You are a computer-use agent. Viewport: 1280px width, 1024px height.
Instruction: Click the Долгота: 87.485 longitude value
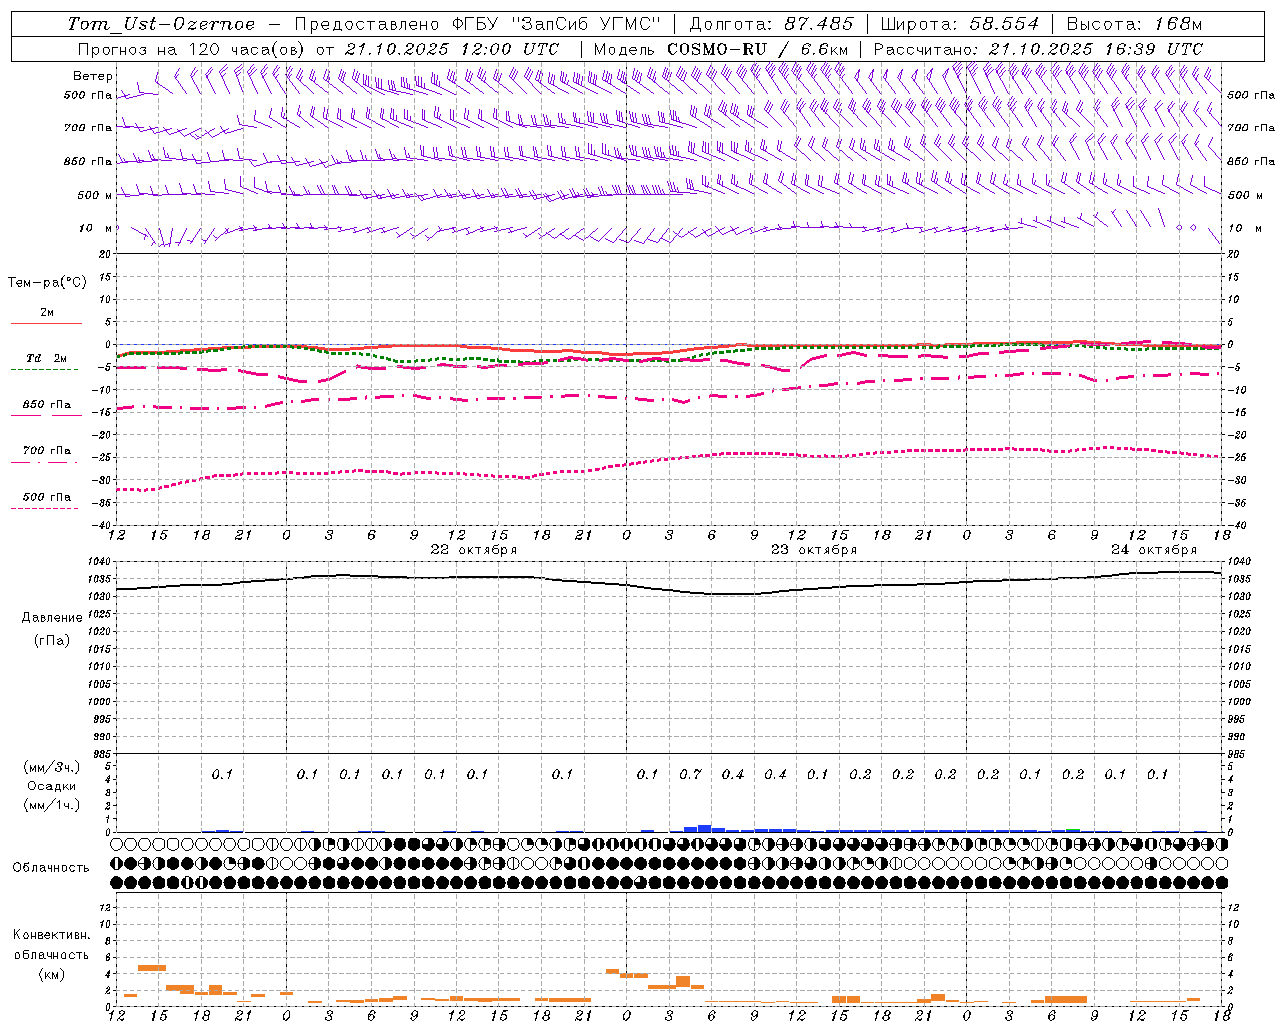point(771,24)
